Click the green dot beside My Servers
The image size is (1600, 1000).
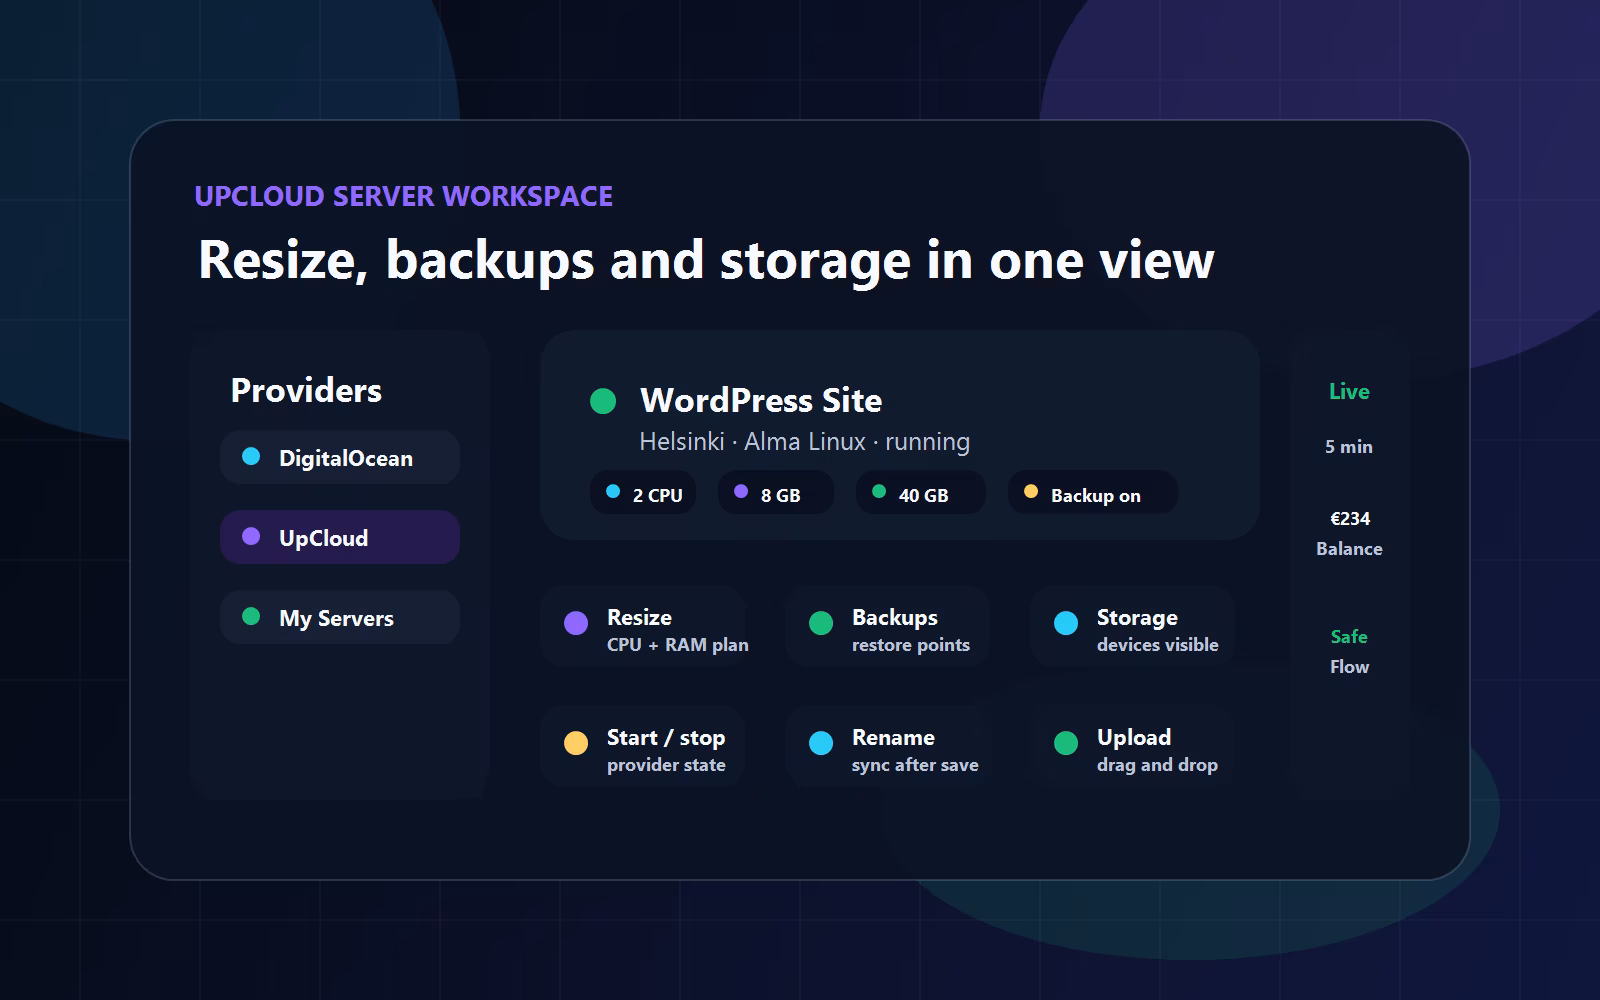point(251,616)
